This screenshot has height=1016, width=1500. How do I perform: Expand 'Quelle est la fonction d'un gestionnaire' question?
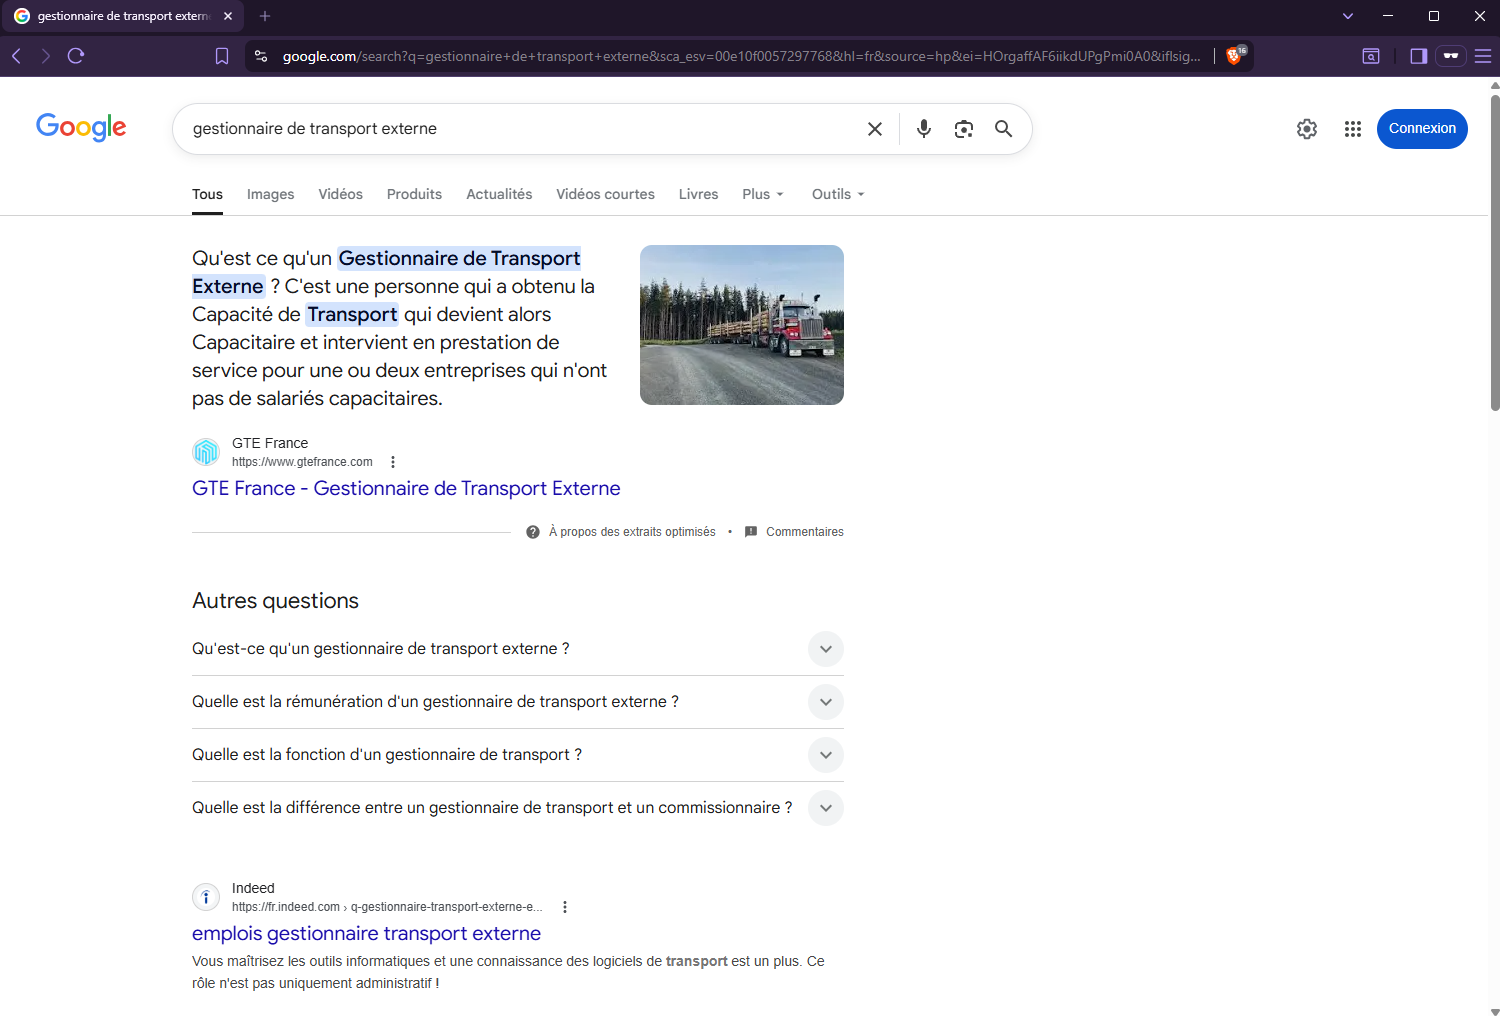click(x=826, y=755)
